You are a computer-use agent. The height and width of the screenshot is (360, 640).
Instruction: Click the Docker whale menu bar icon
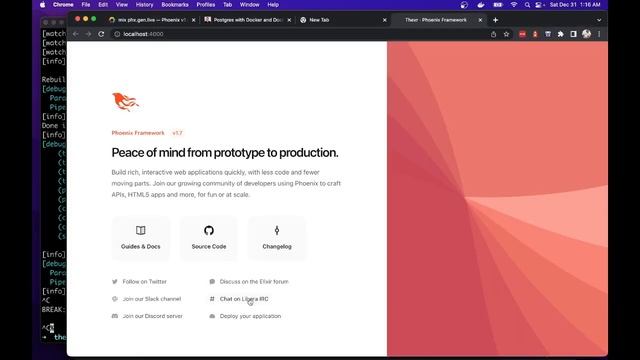[x=481, y=5]
